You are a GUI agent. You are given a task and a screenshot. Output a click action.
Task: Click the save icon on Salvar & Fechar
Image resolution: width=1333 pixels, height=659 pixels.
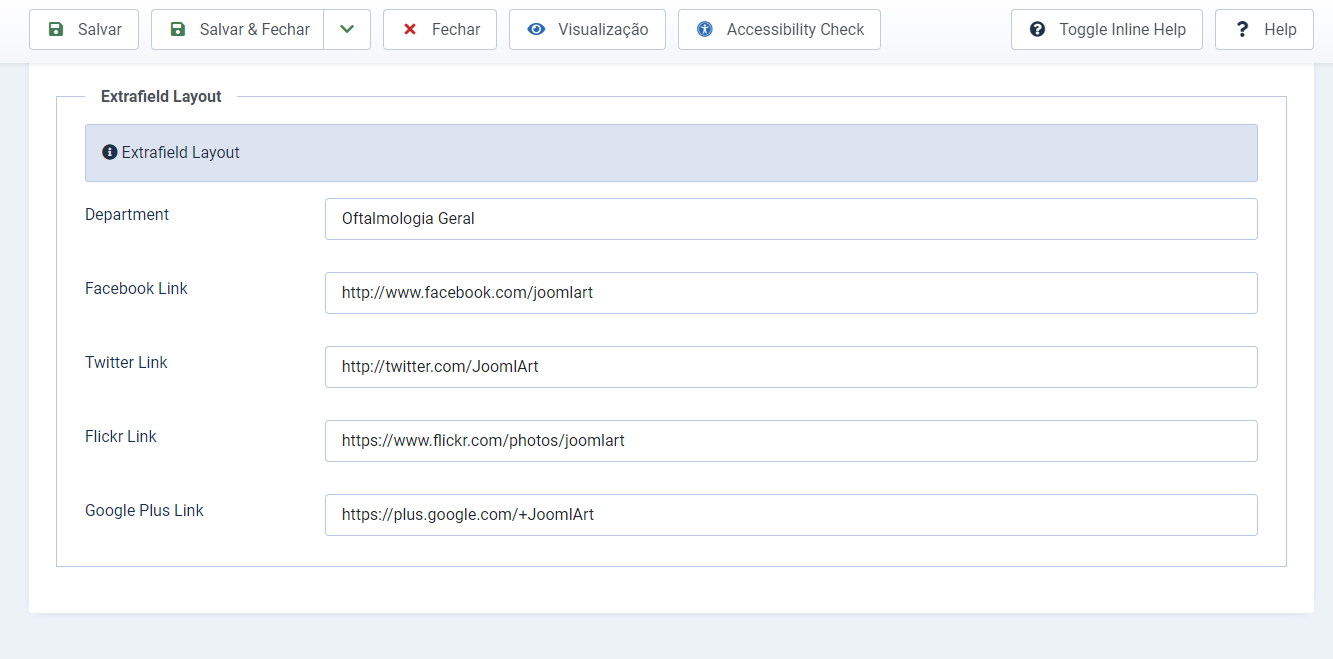tap(178, 30)
